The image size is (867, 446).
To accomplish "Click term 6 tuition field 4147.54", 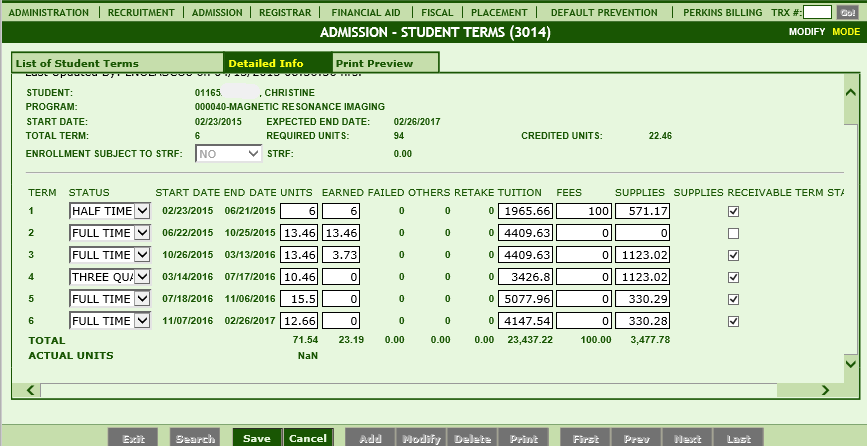I will [526, 321].
